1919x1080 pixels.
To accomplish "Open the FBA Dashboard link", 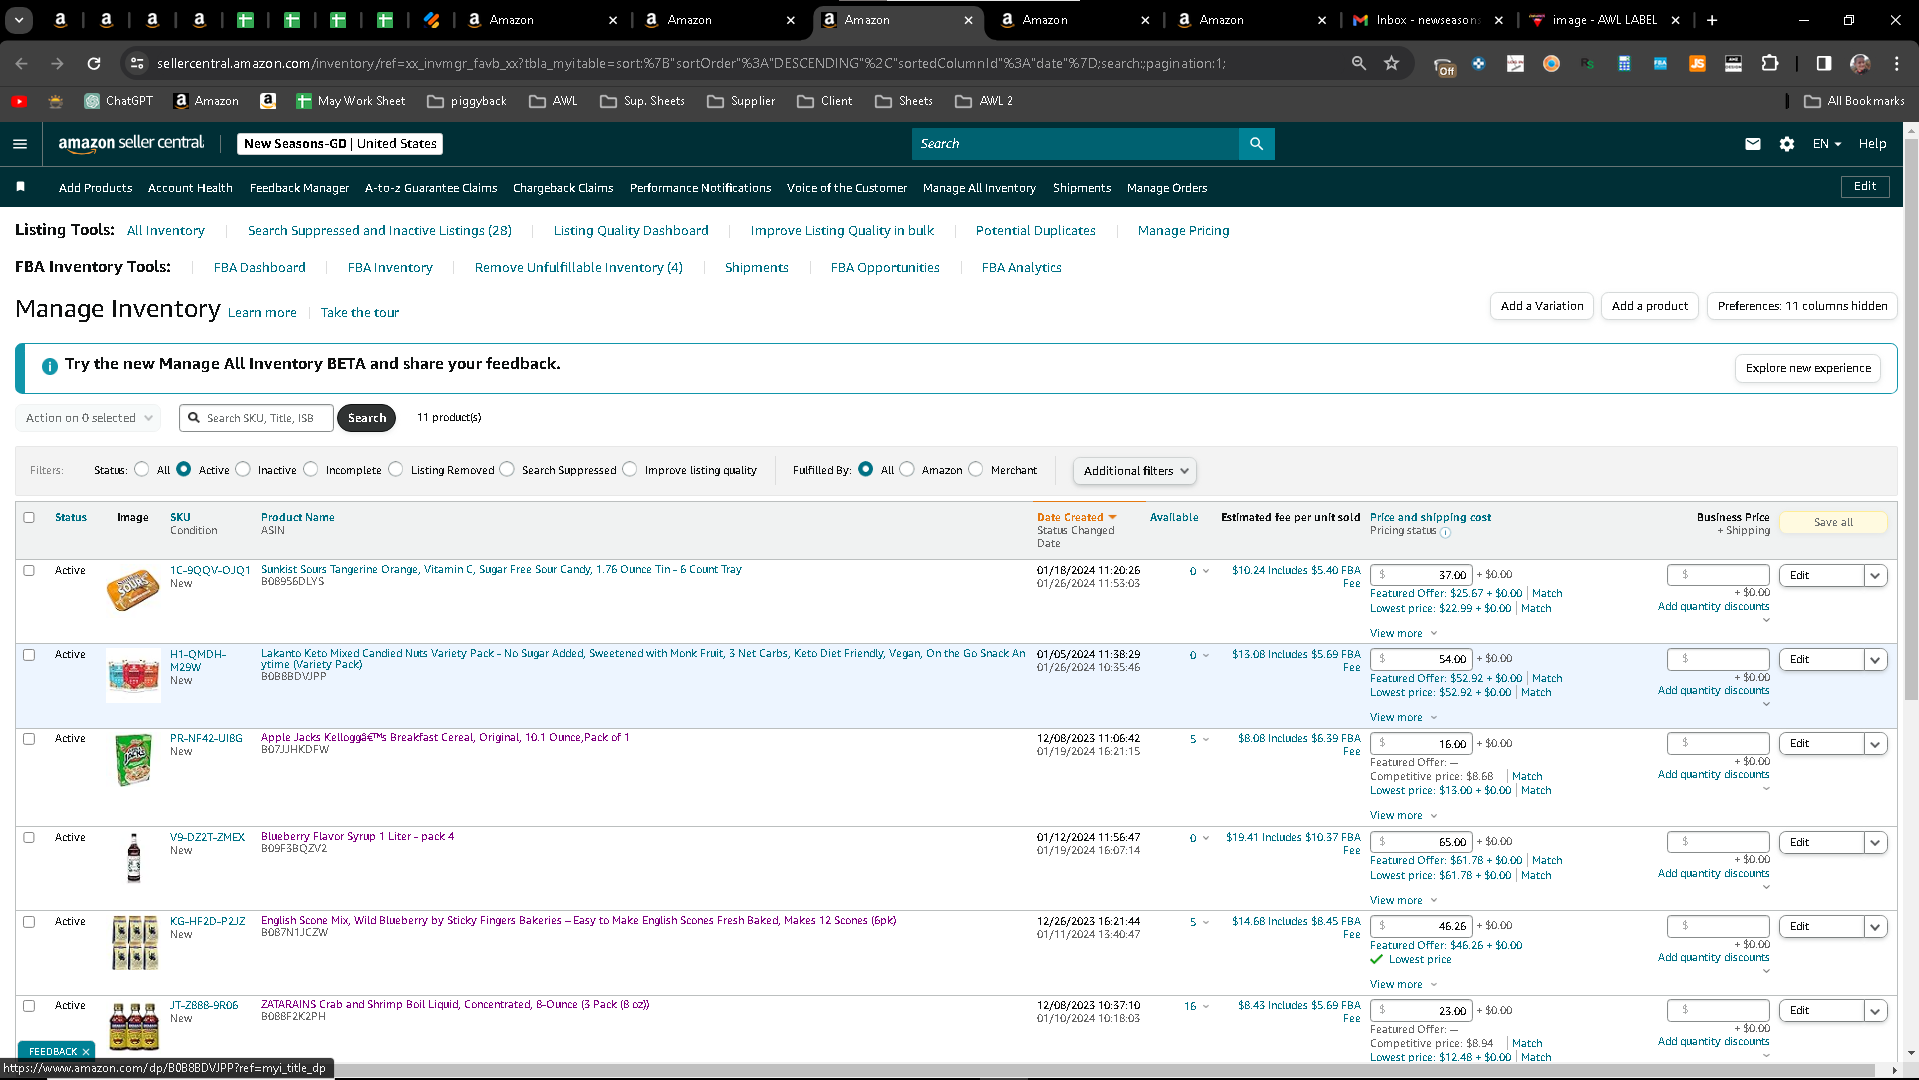I will (259, 268).
